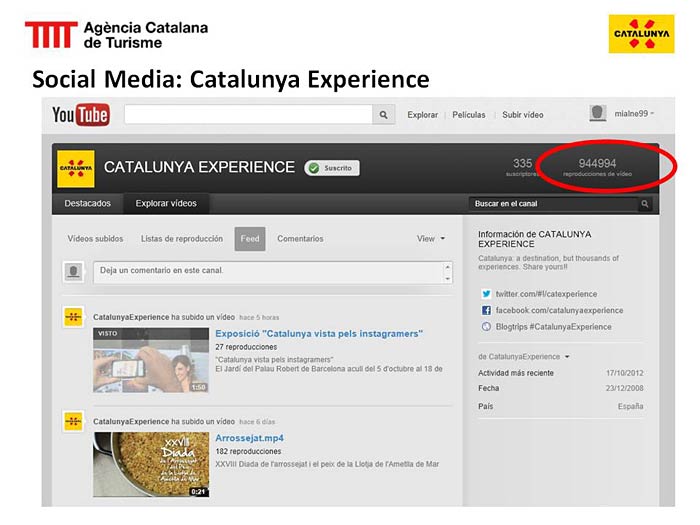
Task: Click the 182 reproducciones text
Action: [x=248, y=451]
